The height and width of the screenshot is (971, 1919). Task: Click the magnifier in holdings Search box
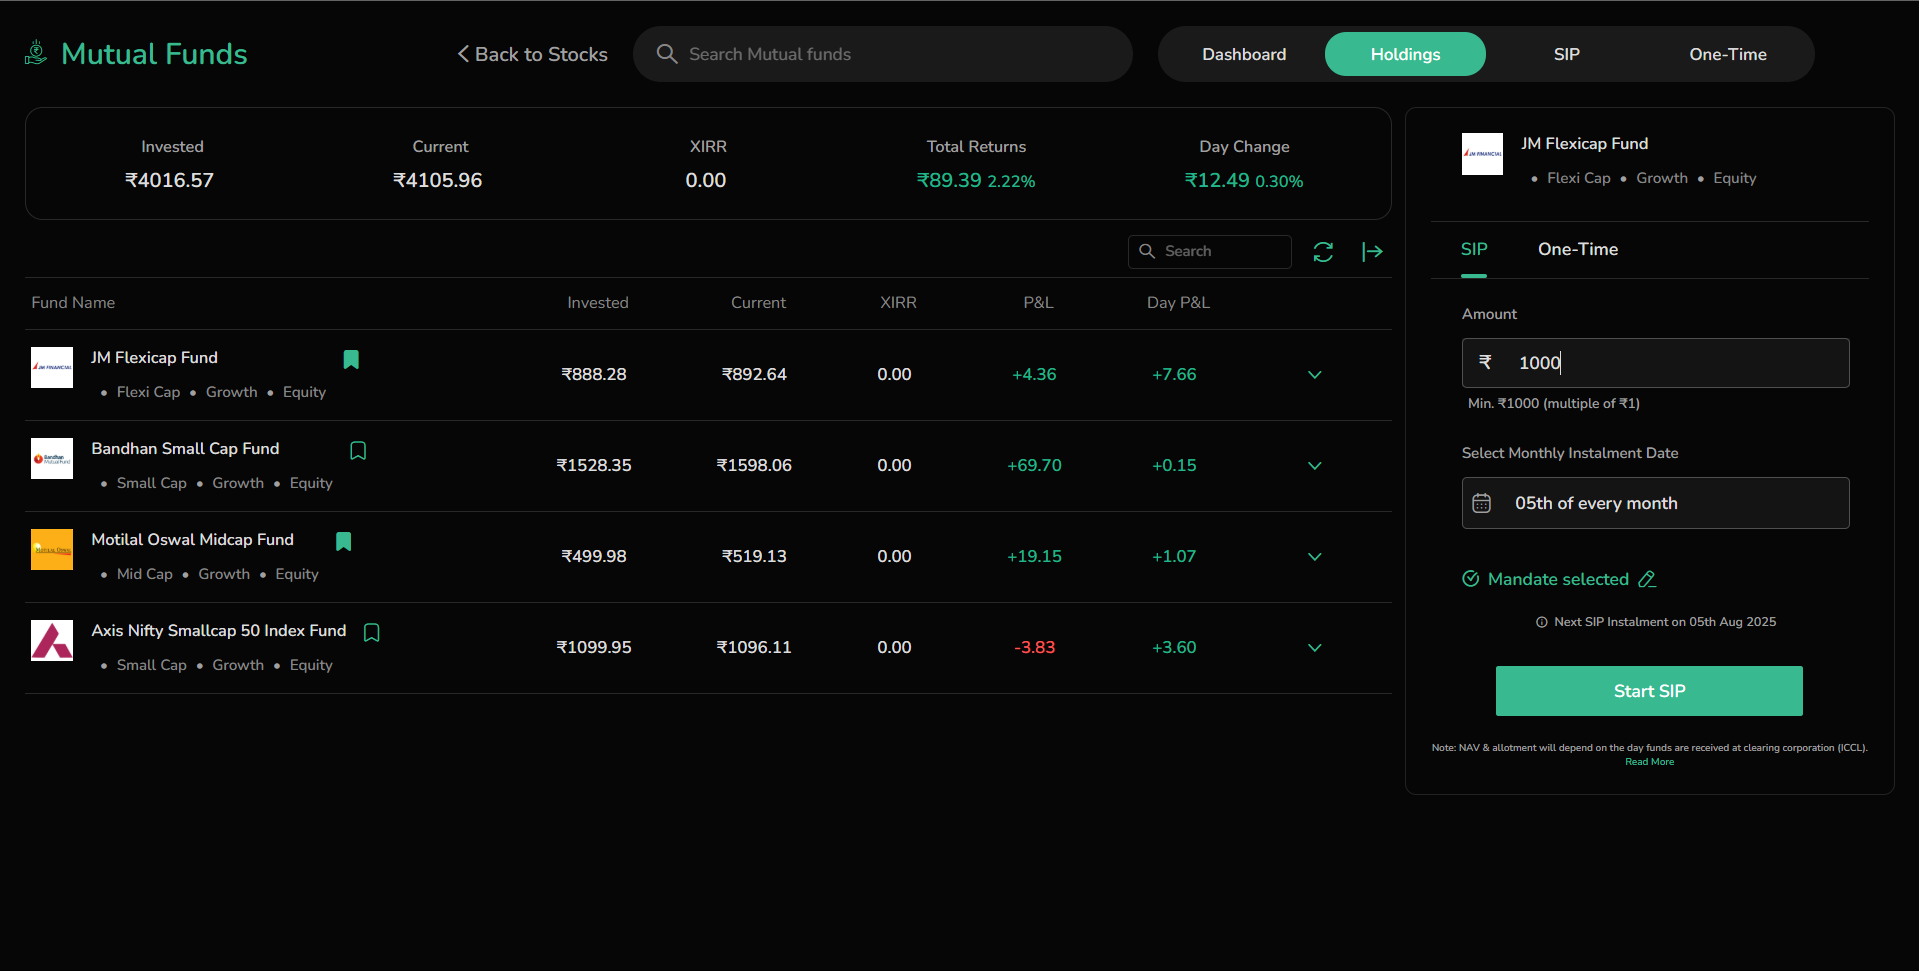pos(1147,251)
